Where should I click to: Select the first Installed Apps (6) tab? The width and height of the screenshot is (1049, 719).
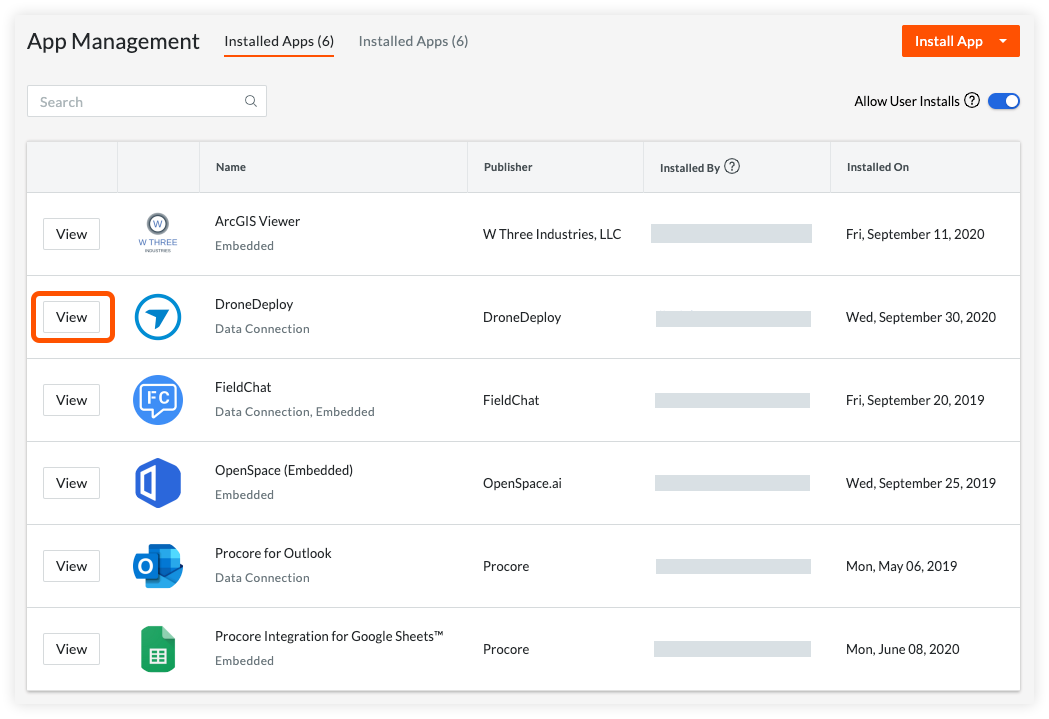[278, 42]
